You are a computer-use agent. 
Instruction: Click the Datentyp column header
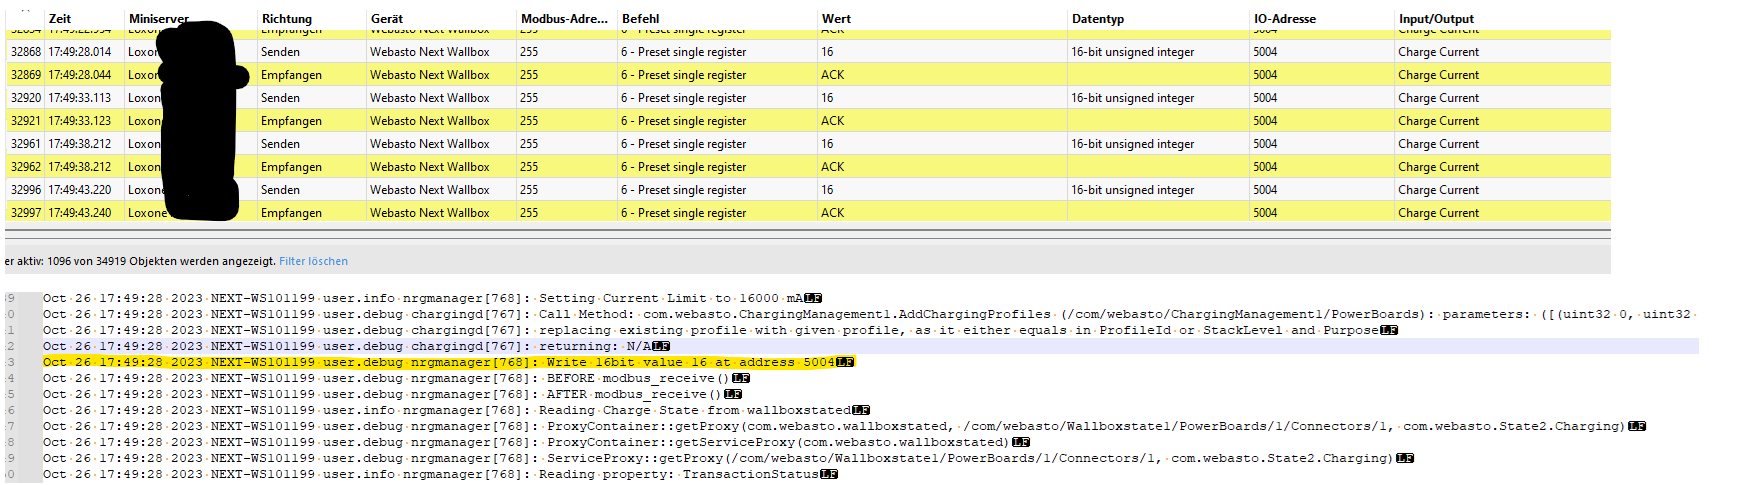(1098, 19)
